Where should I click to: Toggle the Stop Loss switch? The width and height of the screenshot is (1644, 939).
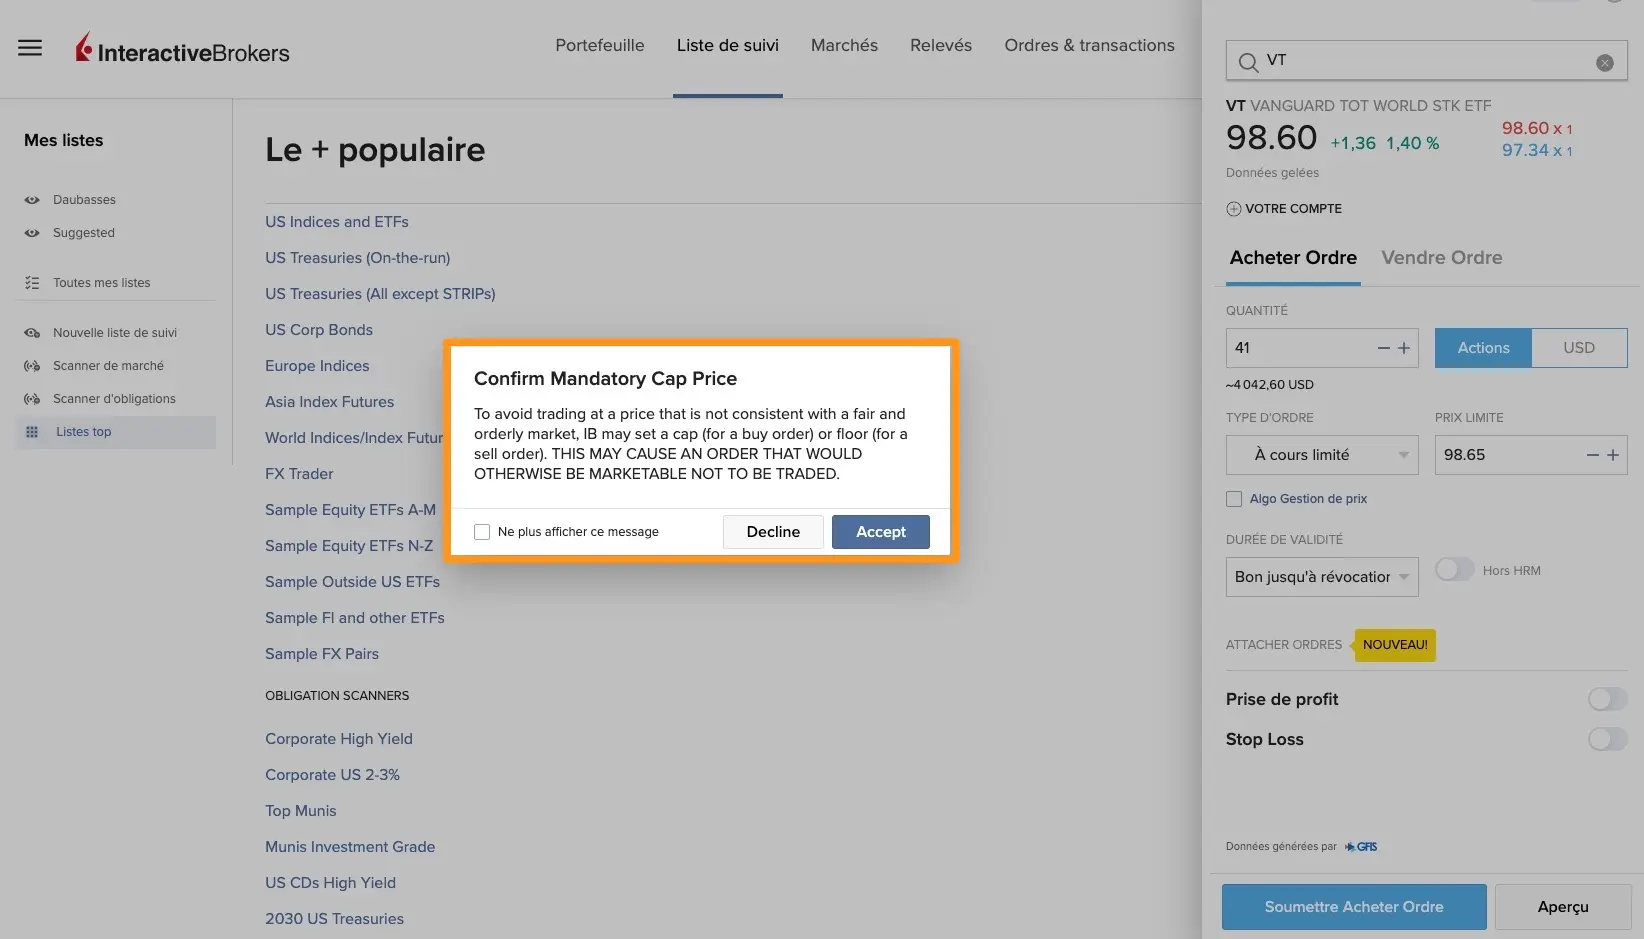(1607, 739)
